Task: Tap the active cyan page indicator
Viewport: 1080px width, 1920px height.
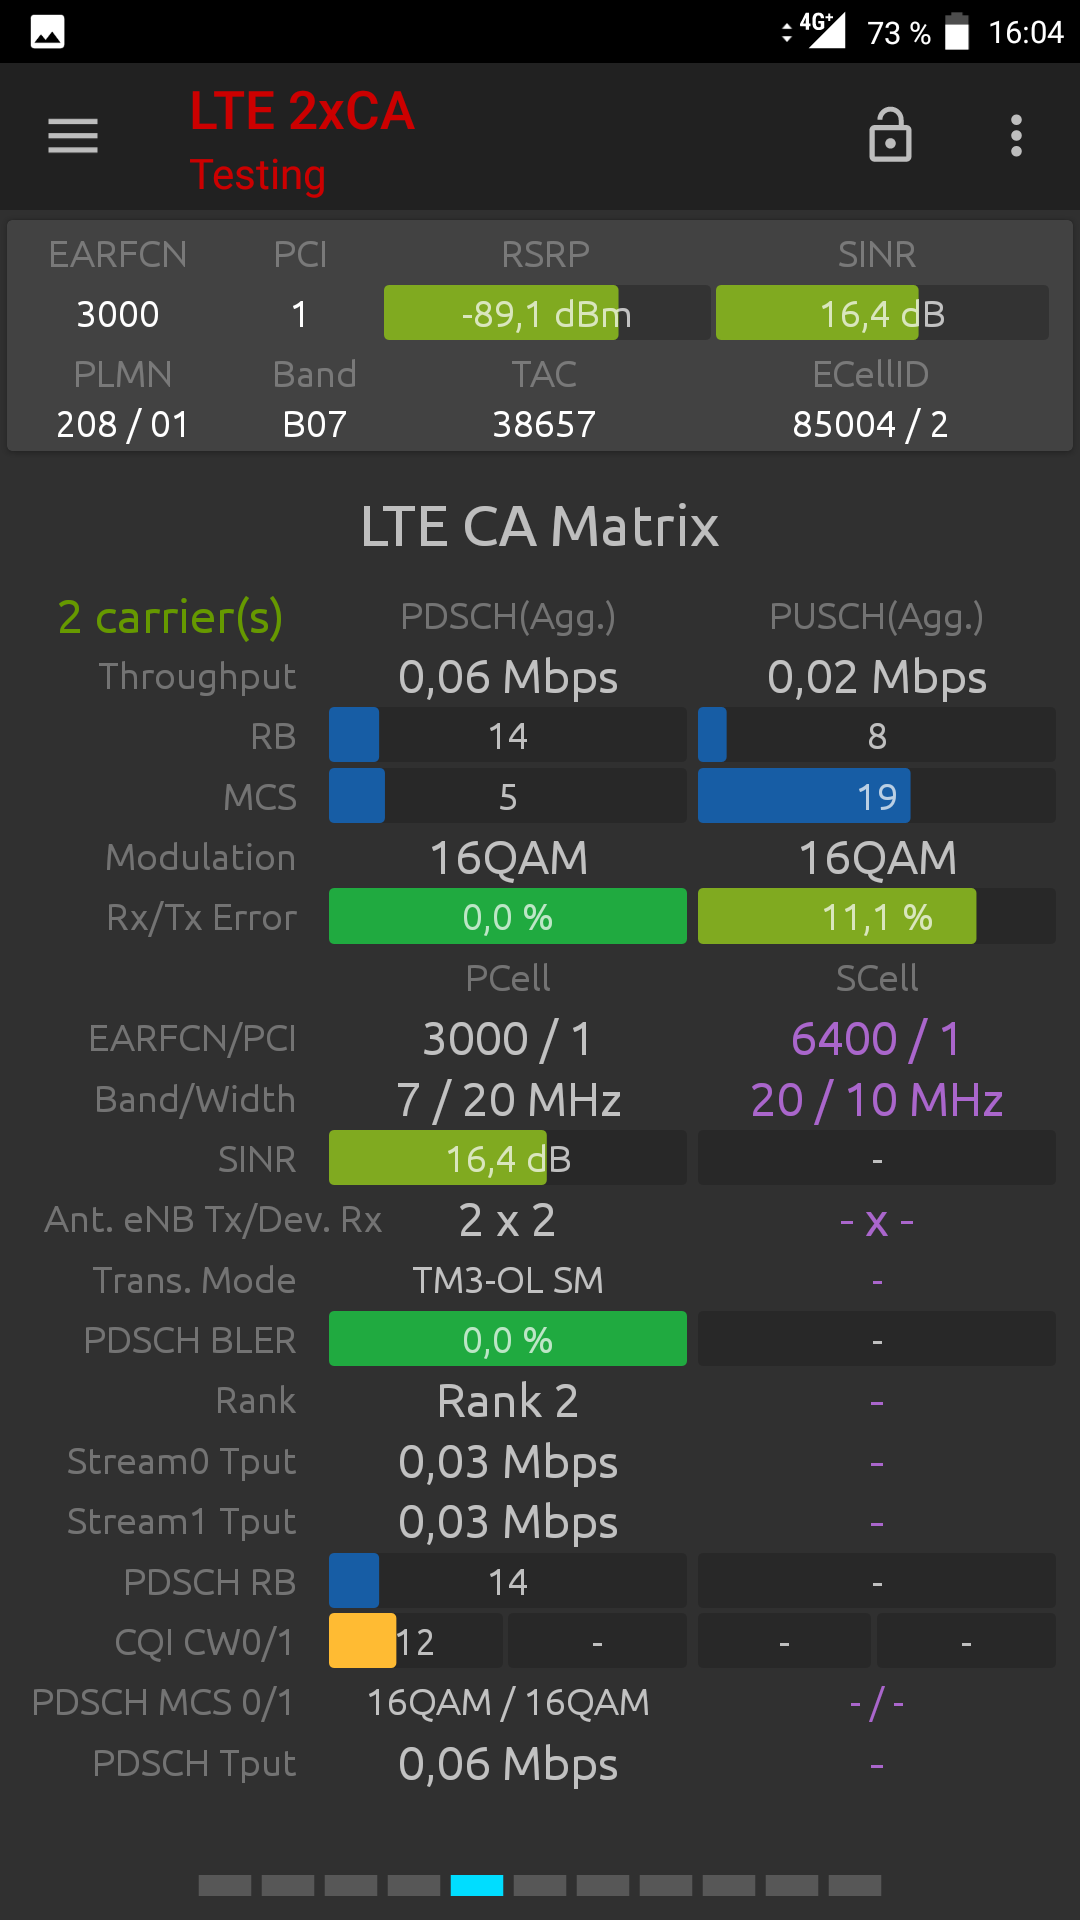Action: [477, 1885]
